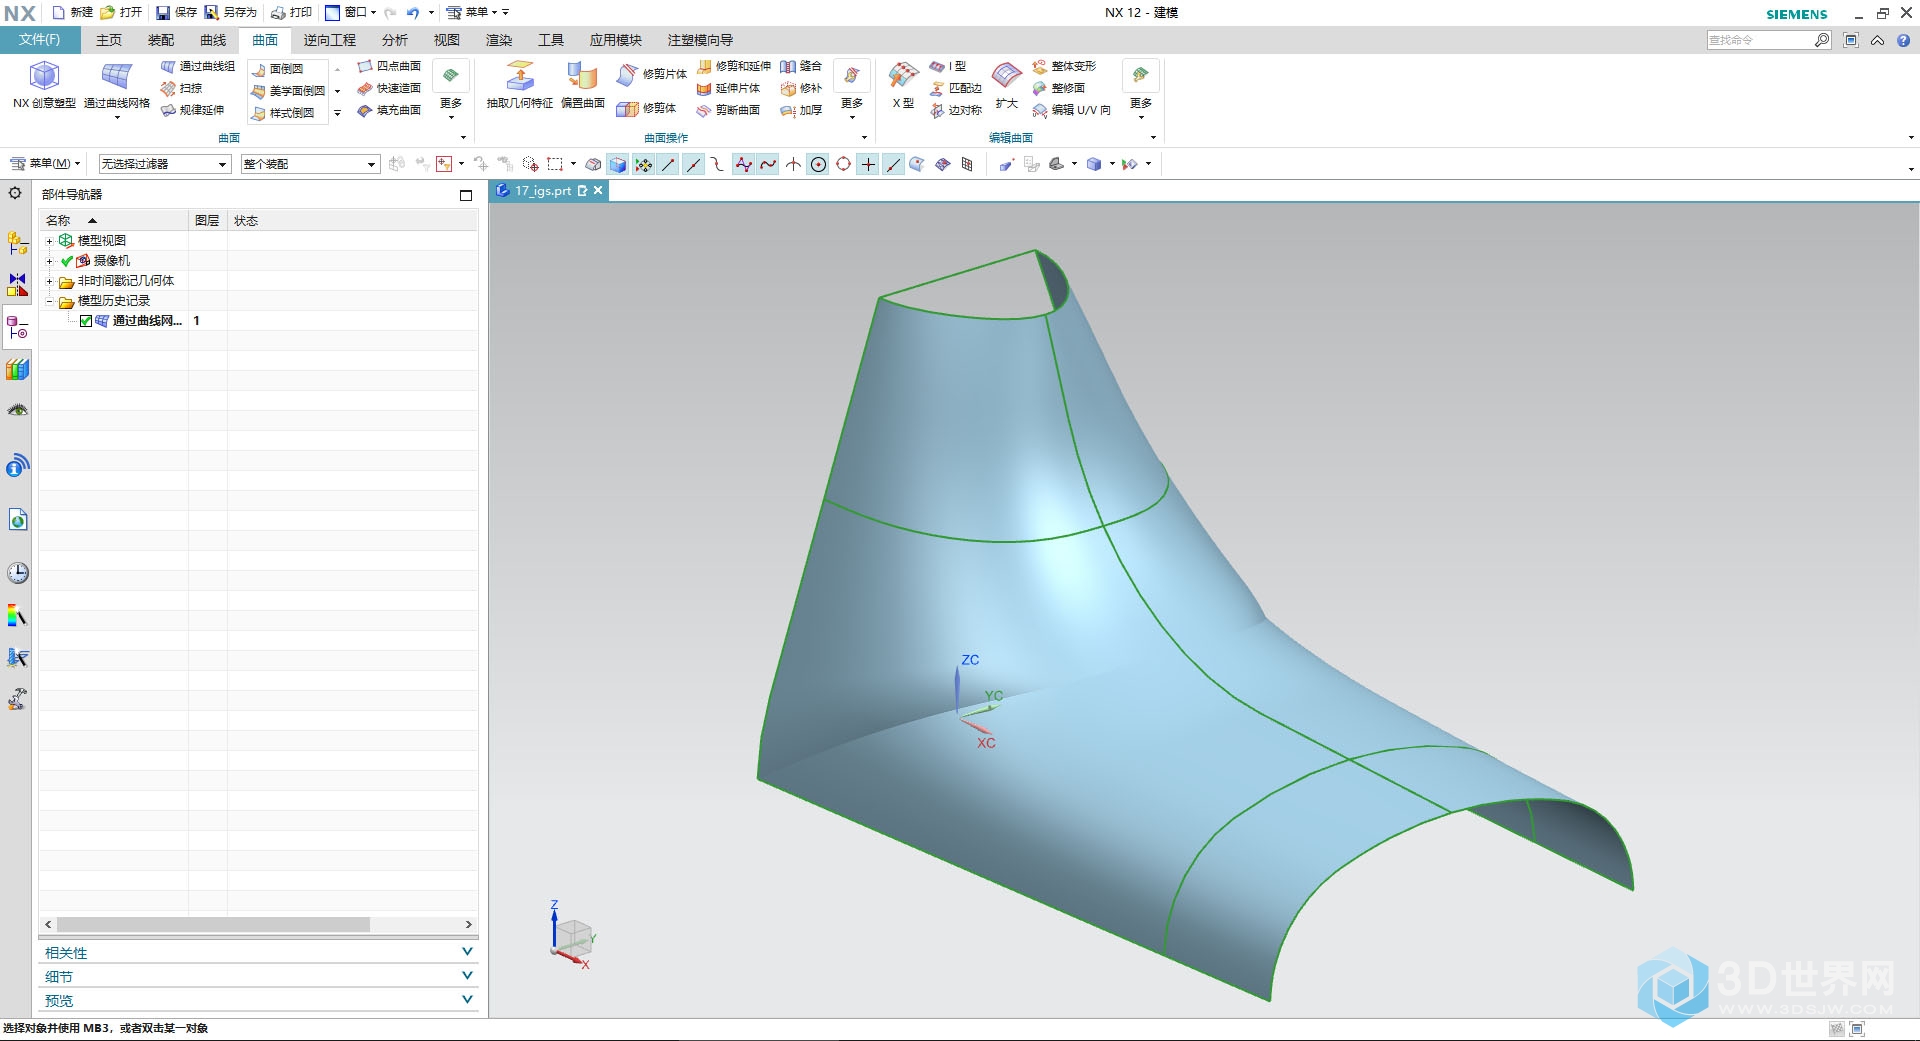Viewport: 1920px width, 1041px height.
Task: Open the 菜单(M) dropdown menu
Action: click(45, 164)
